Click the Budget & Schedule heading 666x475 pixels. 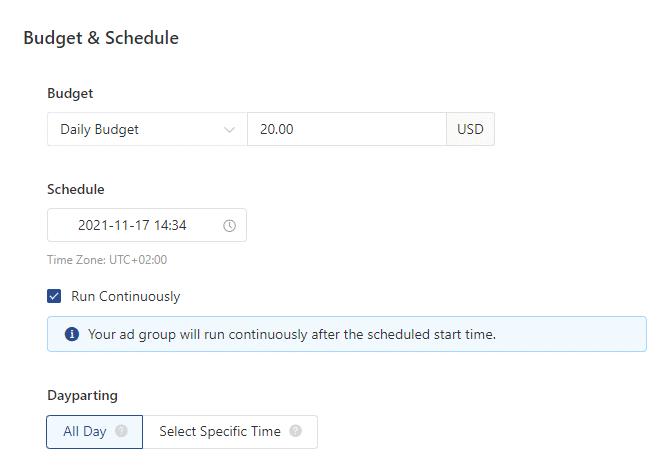click(100, 39)
